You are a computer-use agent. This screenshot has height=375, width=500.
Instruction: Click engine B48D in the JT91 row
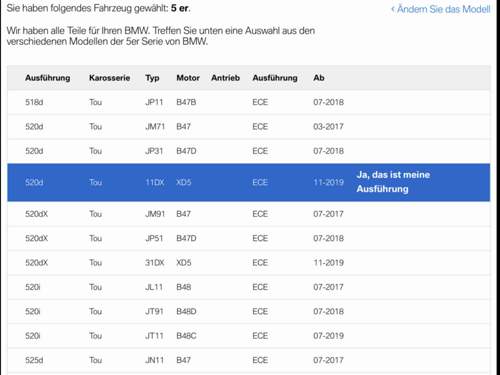click(x=186, y=311)
